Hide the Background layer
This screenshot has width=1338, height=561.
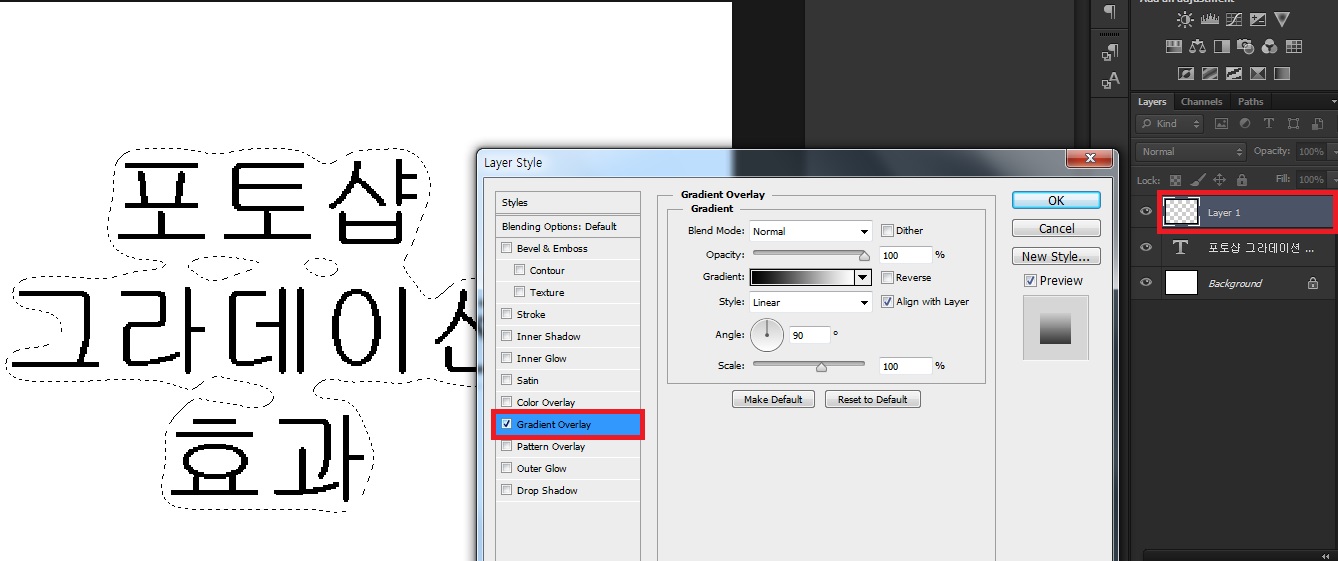point(1146,283)
